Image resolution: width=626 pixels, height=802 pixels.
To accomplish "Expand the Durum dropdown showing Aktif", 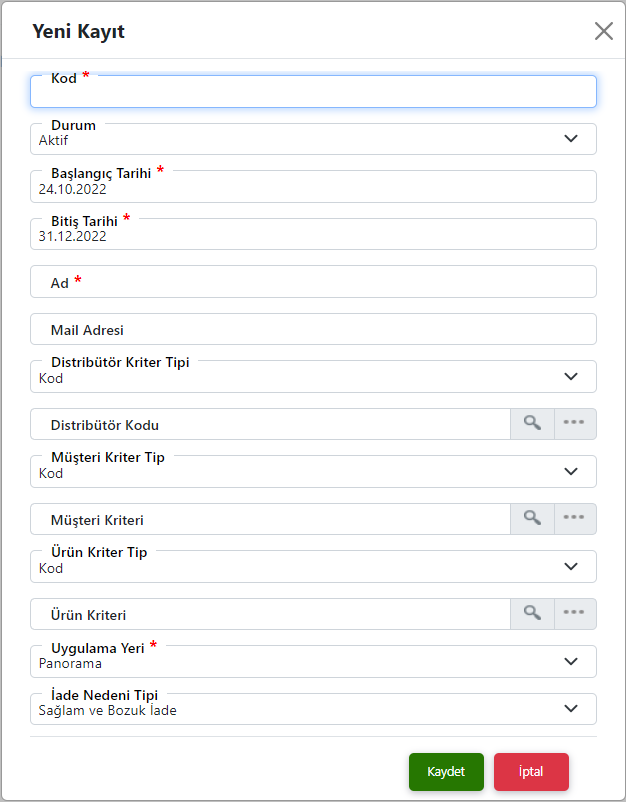I will point(571,139).
